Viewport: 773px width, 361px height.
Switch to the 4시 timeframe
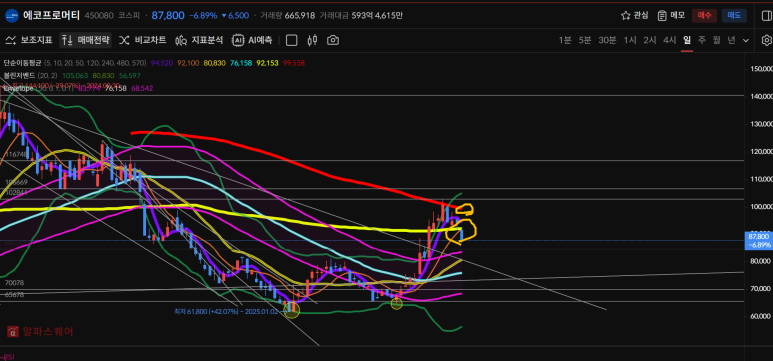pos(669,40)
